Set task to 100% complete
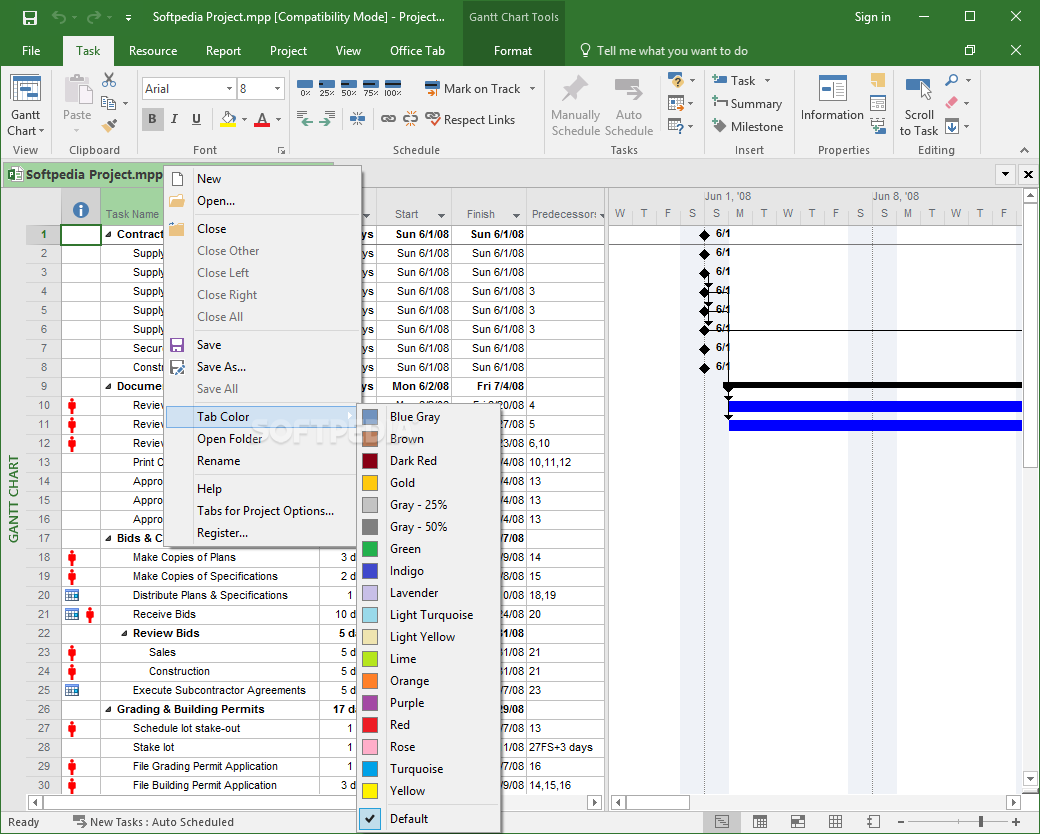 pos(393,88)
